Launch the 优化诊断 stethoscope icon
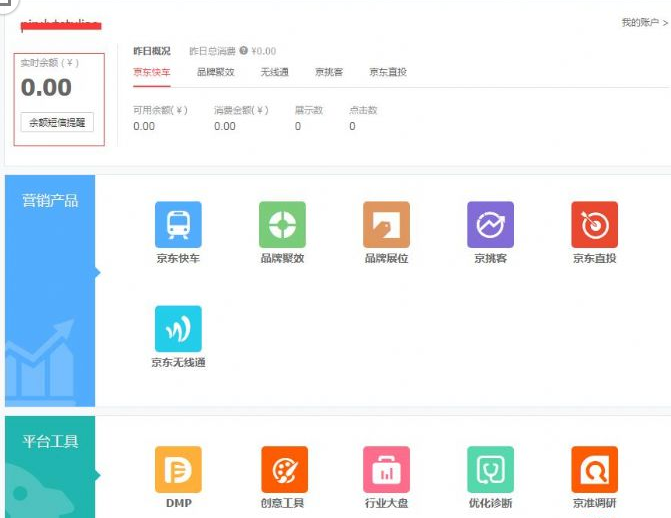Screen dimensions: 671x518 [x=490, y=470]
